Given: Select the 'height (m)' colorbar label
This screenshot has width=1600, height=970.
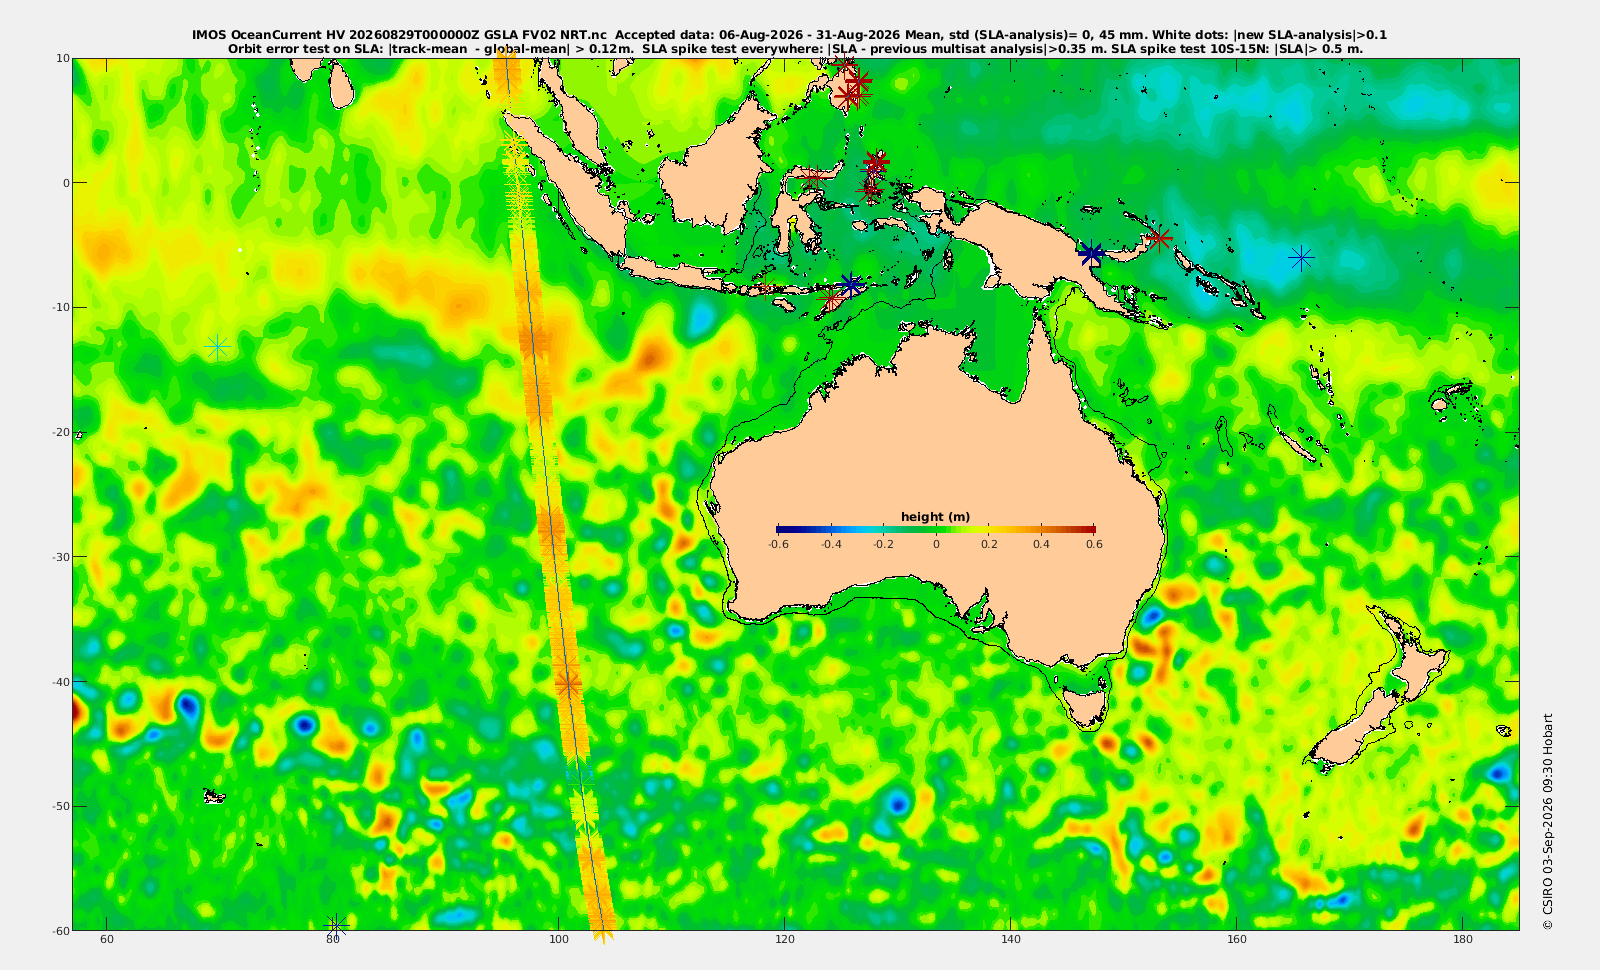Looking at the screenshot, I should (935, 517).
